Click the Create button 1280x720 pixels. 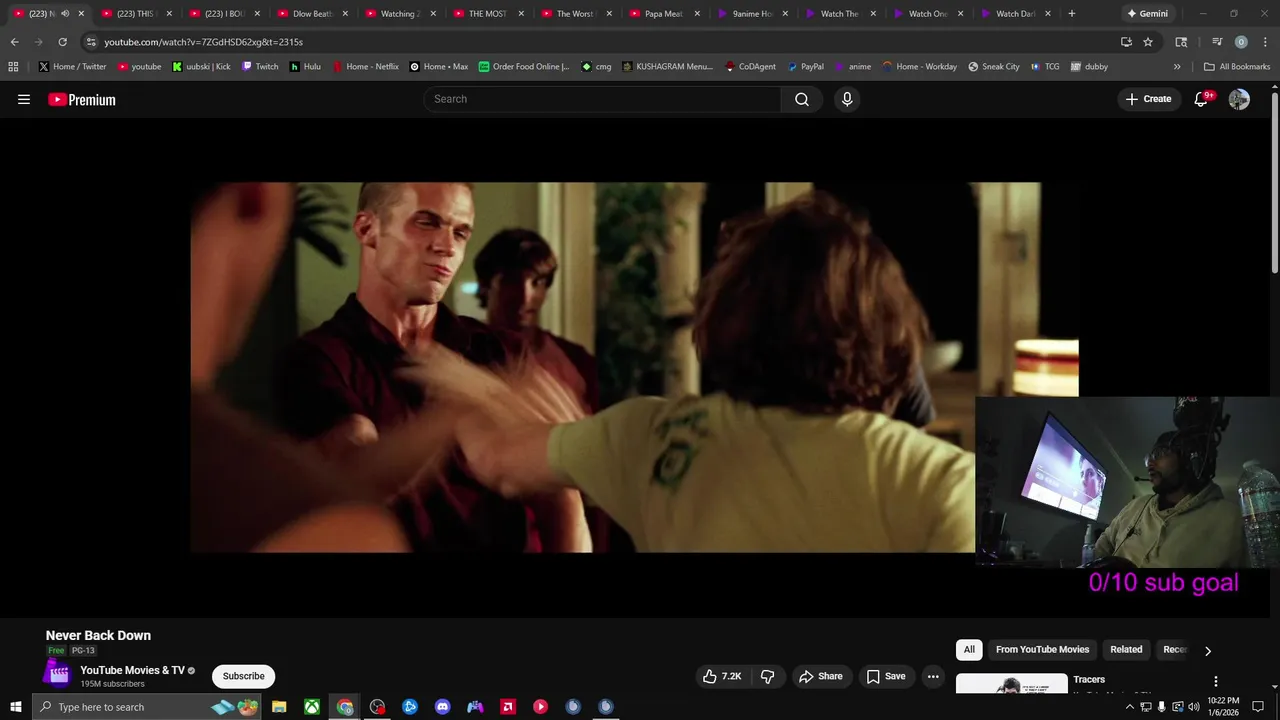pyautogui.click(x=1148, y=99)
